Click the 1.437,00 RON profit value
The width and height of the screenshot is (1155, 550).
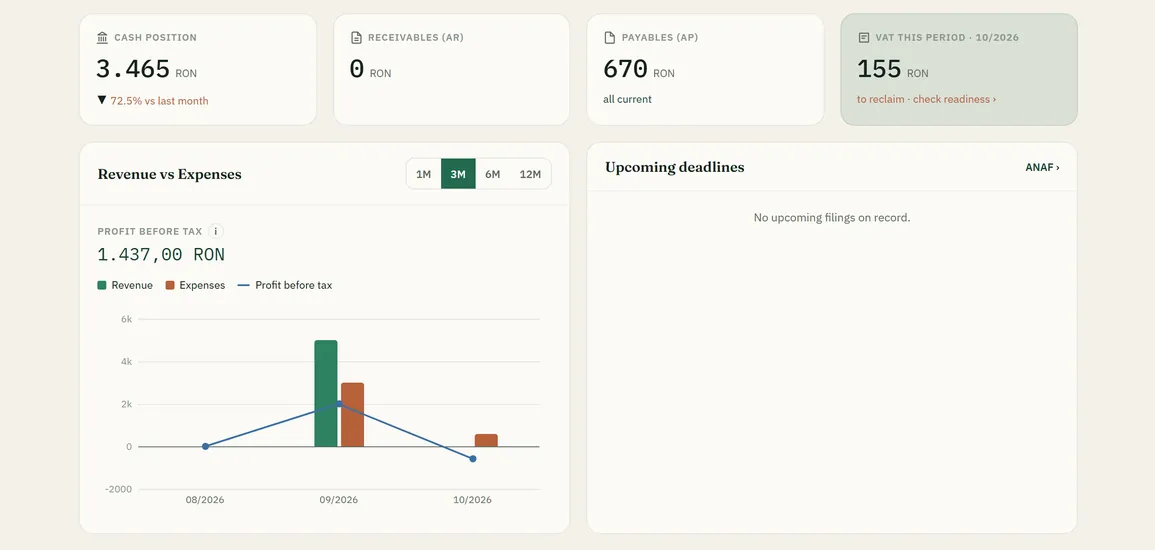click(x=161, y=255)
